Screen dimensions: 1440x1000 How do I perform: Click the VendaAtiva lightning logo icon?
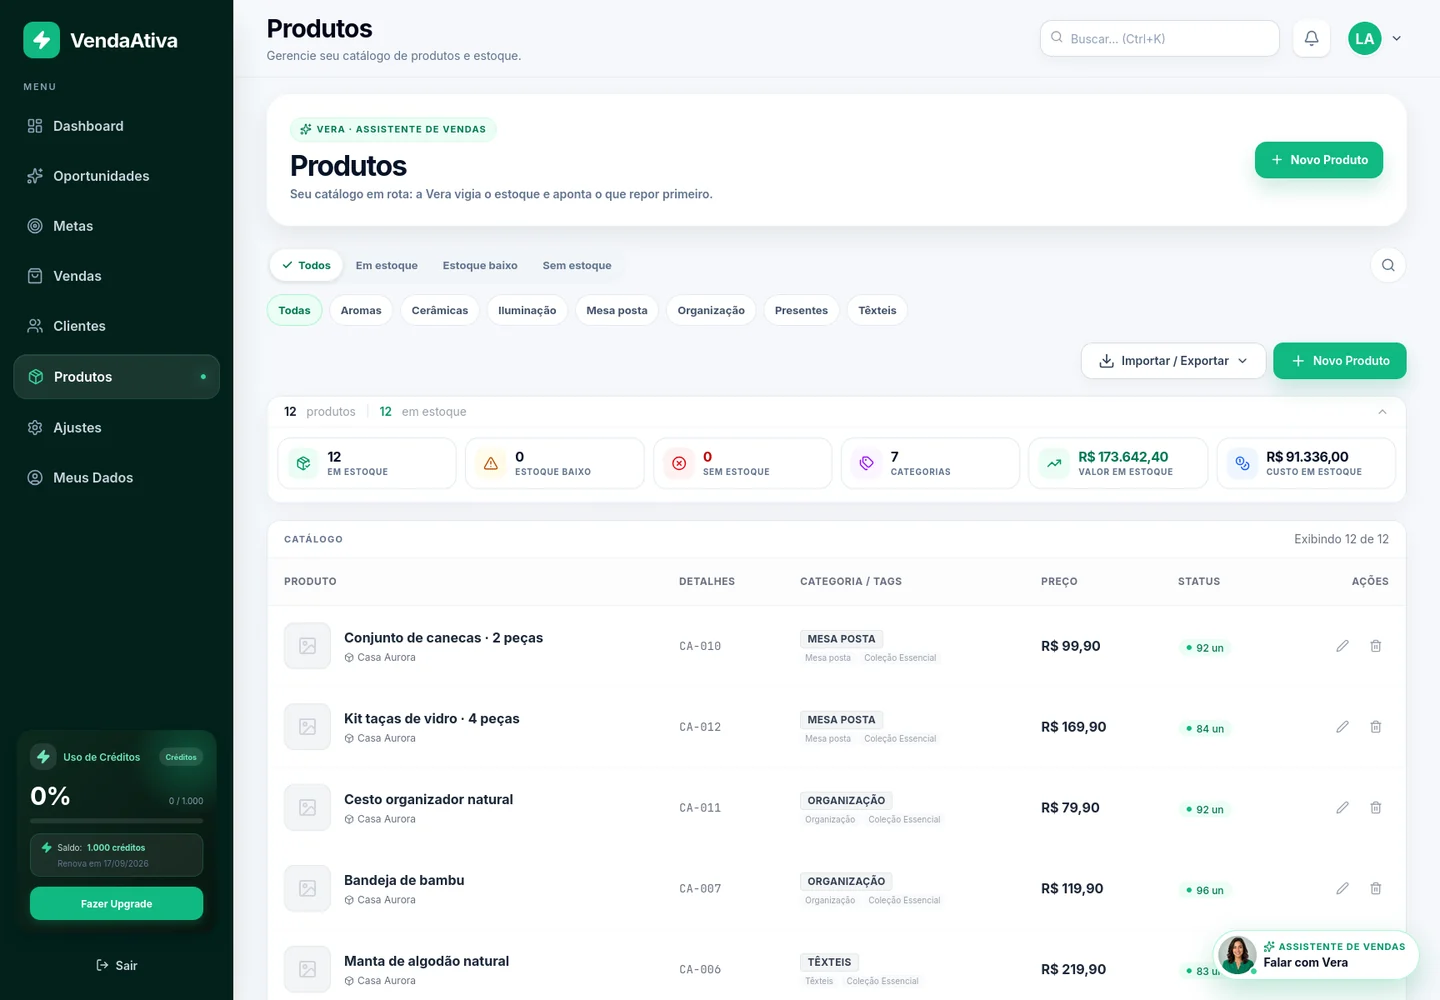click(42, 40)
